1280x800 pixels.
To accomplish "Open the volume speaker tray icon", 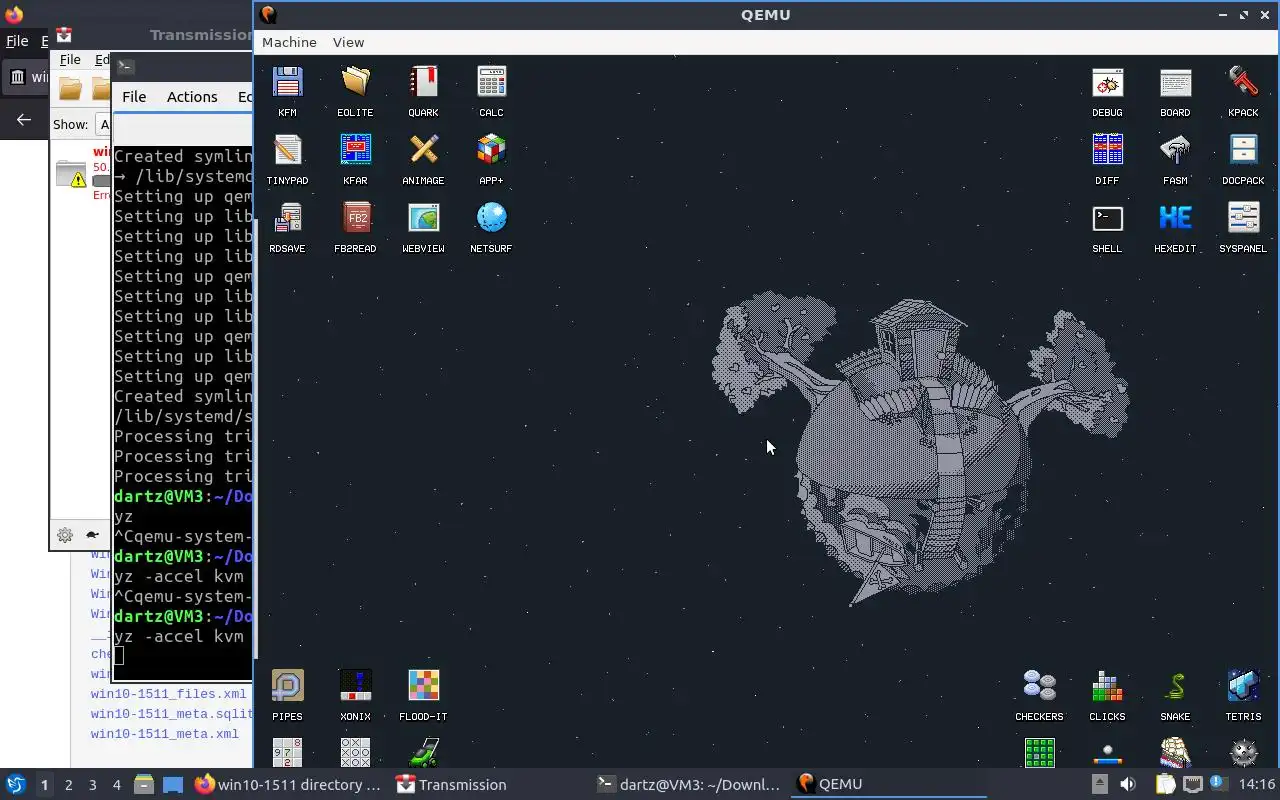I will pos(1128,785).
